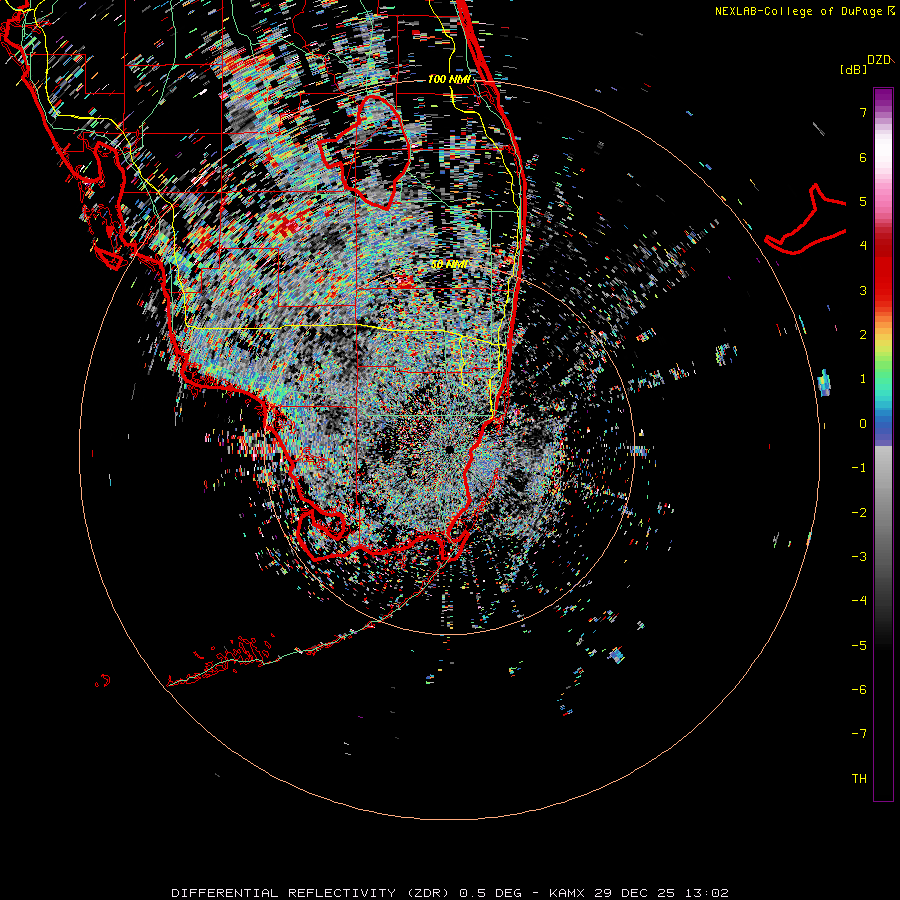Image resolution: width=900 pixels, height=900 pixels.
Task: Click the KAMX radar site black dot
Action: coord(449,449)
